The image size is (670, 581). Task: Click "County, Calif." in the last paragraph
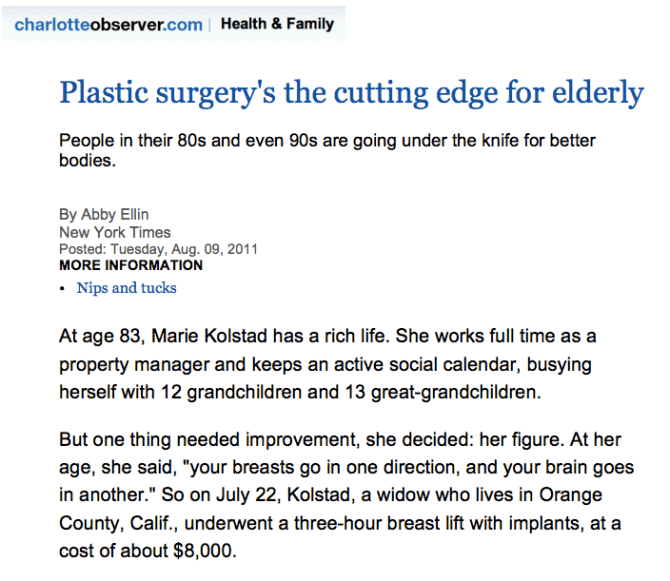118,523
